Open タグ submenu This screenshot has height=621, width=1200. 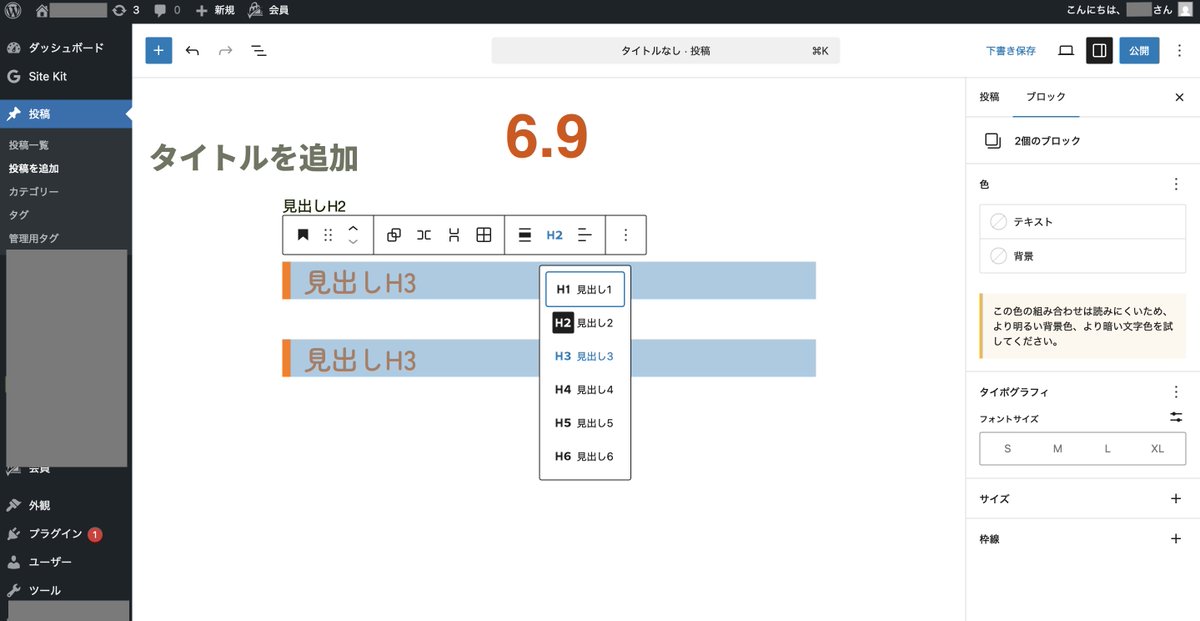tap(18, 214)
